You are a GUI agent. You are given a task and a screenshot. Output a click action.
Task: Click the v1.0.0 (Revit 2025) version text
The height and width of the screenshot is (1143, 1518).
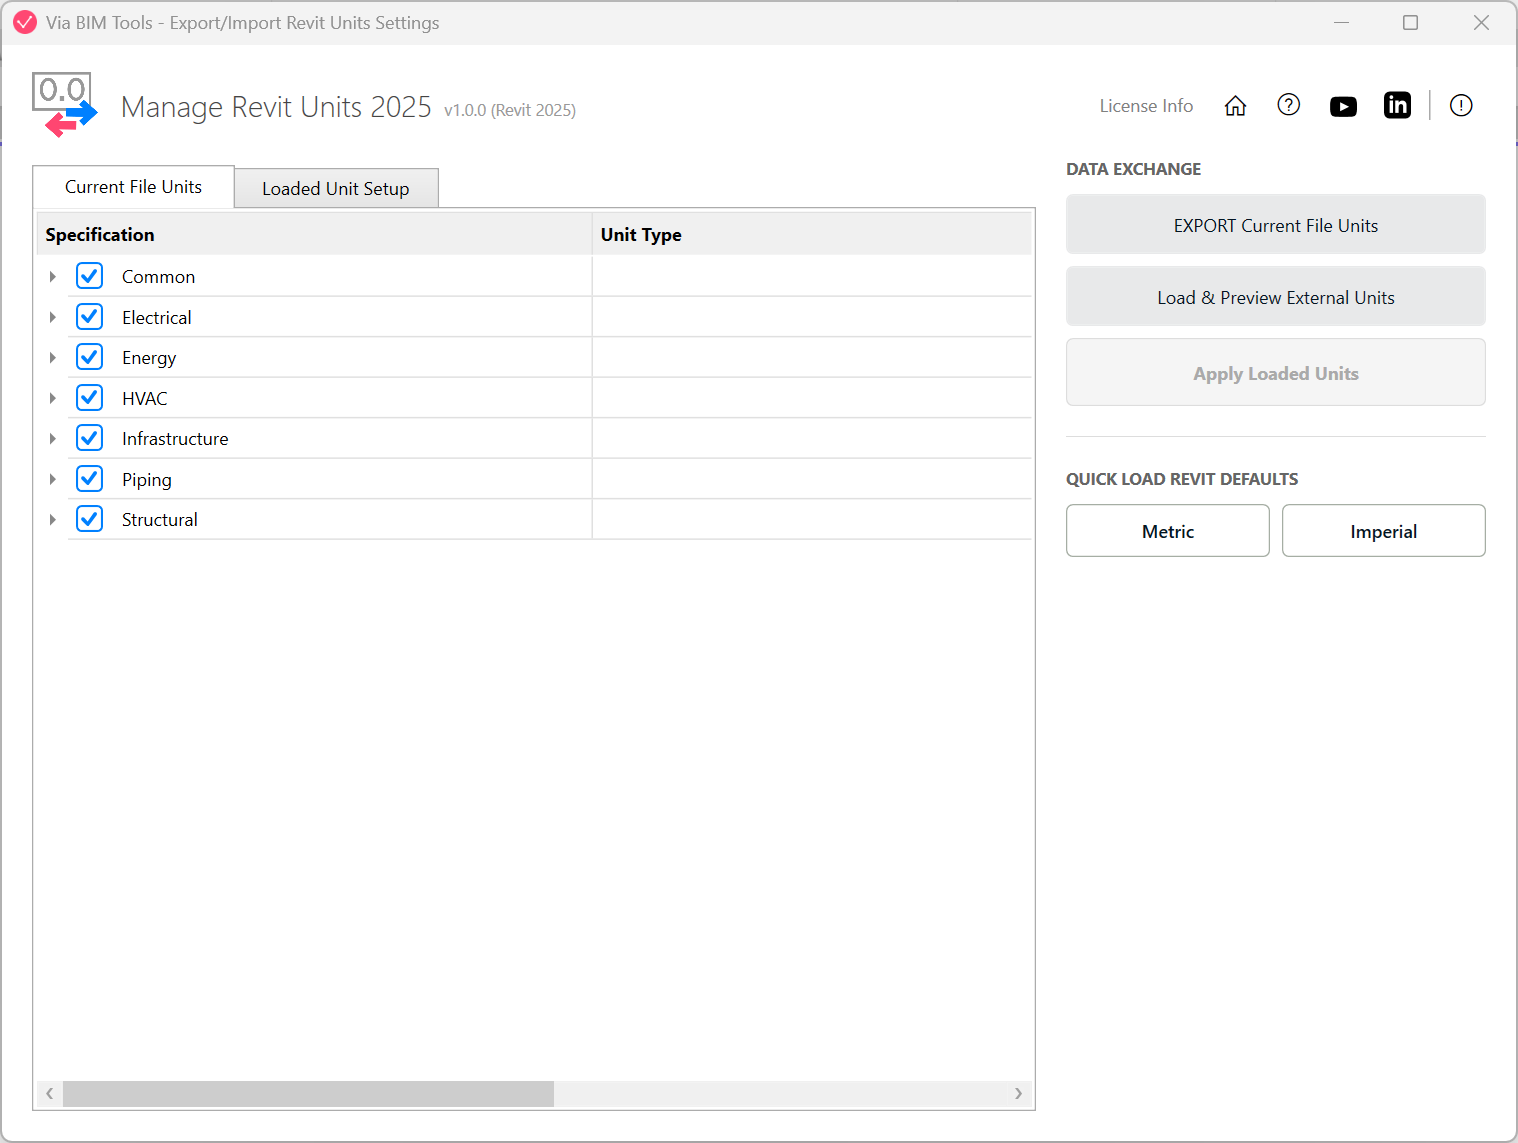(x=510, y=110)
